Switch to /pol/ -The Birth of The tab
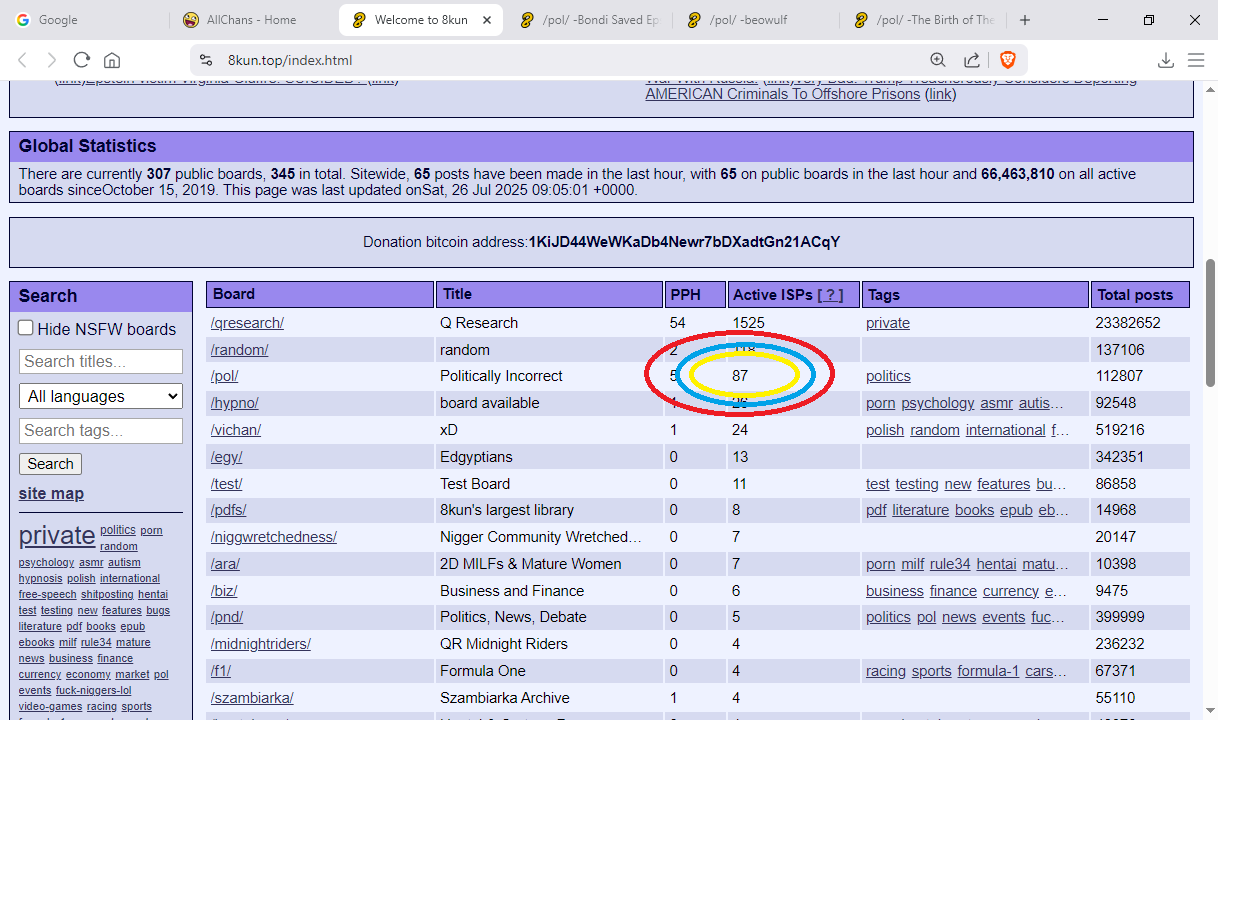The width and height of the screenshot is (1250, 908). coord(924,20)
